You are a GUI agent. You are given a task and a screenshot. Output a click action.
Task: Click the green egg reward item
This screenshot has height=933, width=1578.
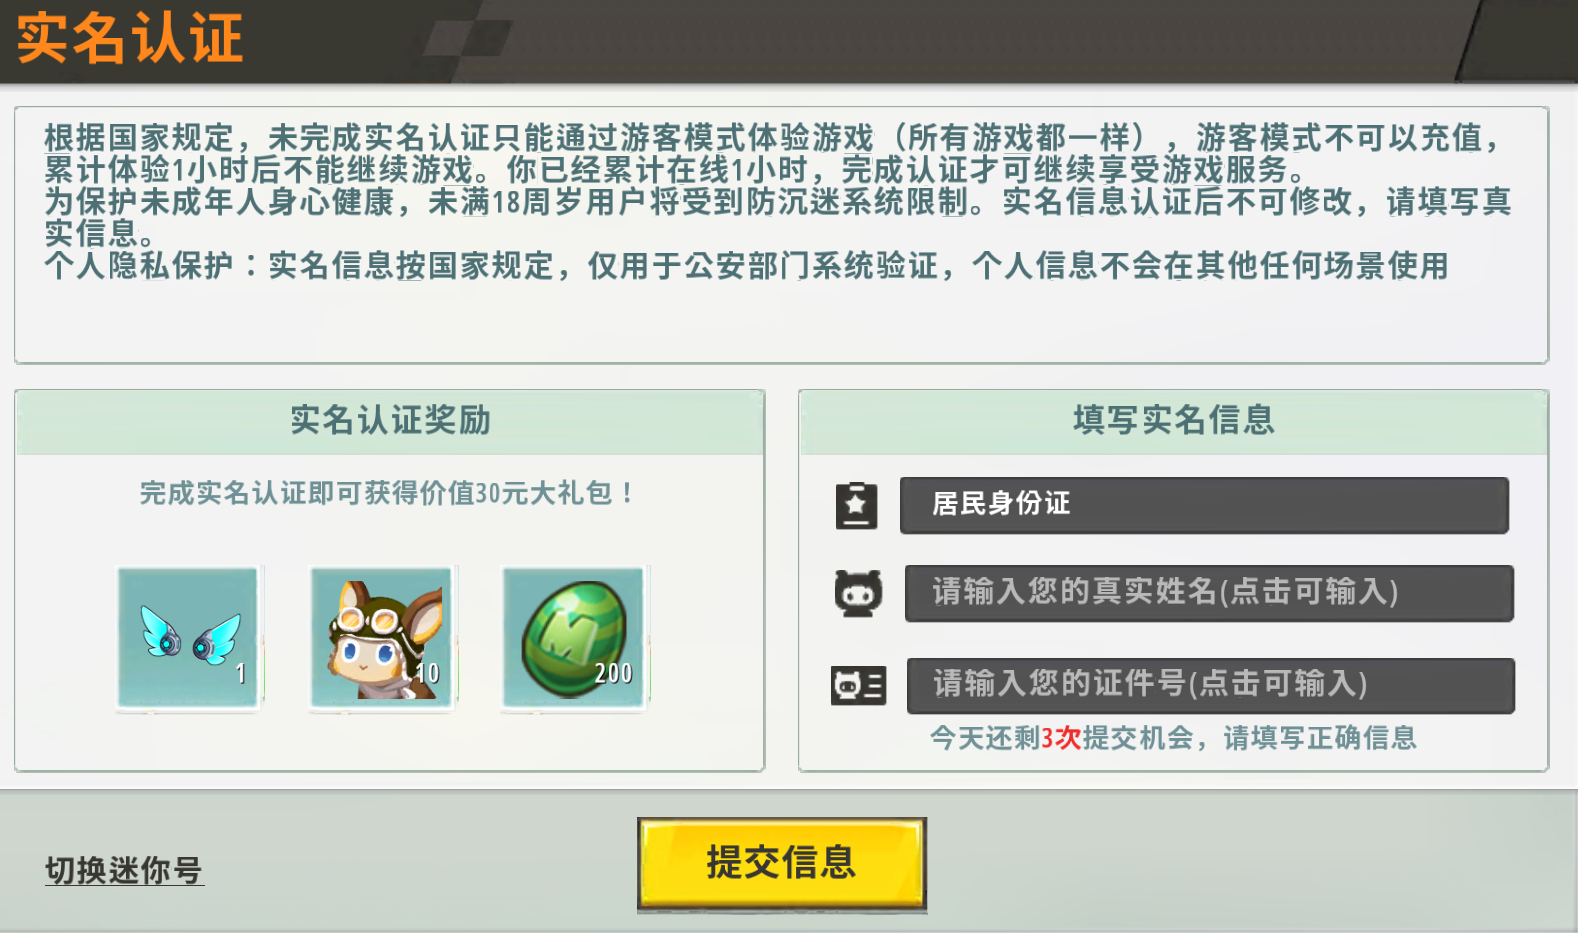(574, 638)
